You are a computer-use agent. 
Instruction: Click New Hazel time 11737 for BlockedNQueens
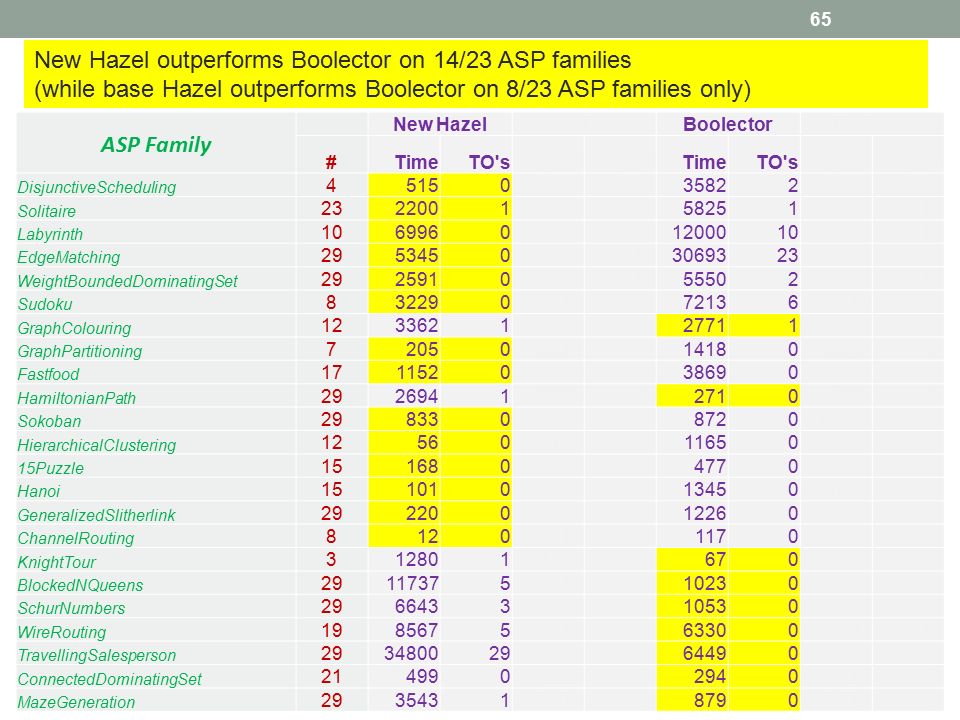point(412,583)
